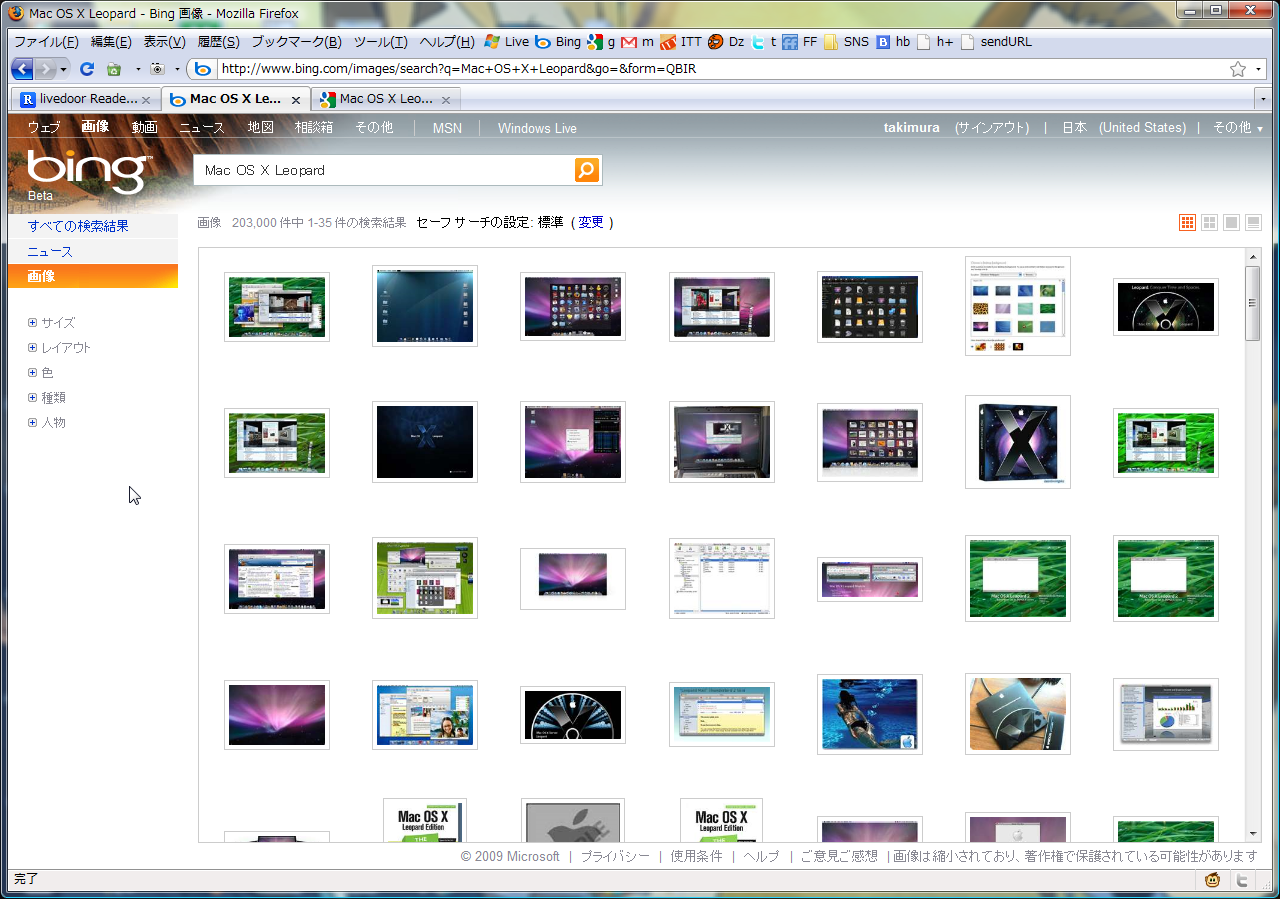
Task: Open the ブックマーク menu
Action: [x=296, y=42]
